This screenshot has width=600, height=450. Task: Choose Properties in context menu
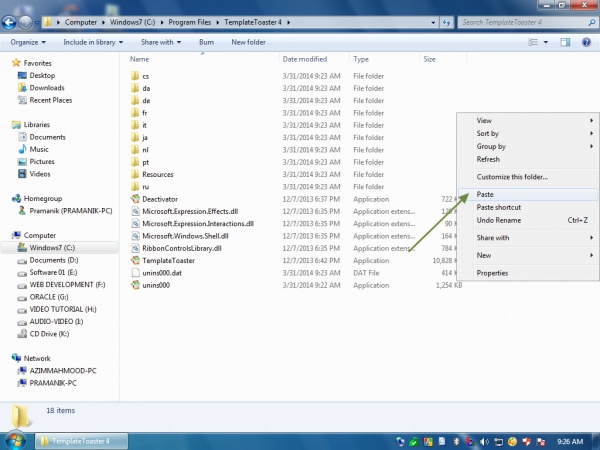528,273
